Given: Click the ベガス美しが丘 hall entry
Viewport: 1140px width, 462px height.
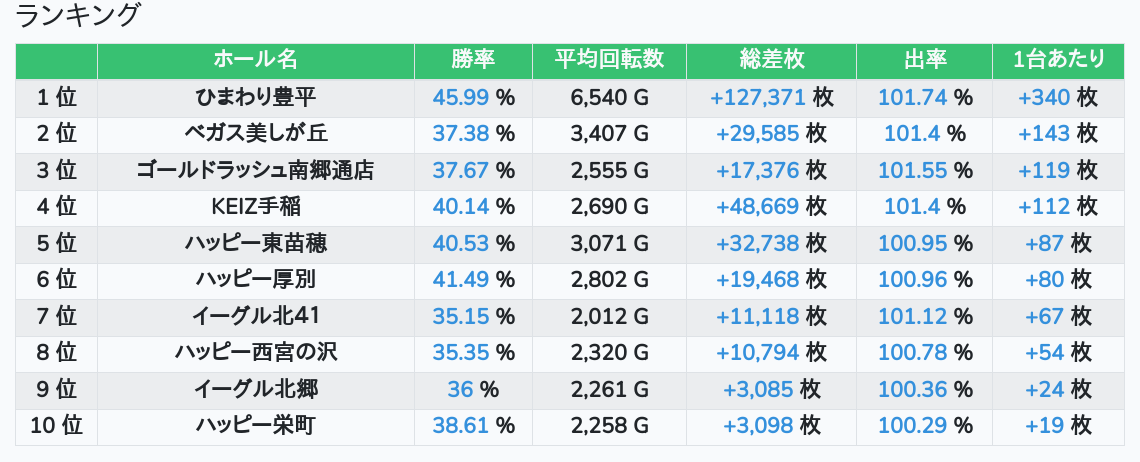Looking at the screenshot, I should click(x=256, y=133).
